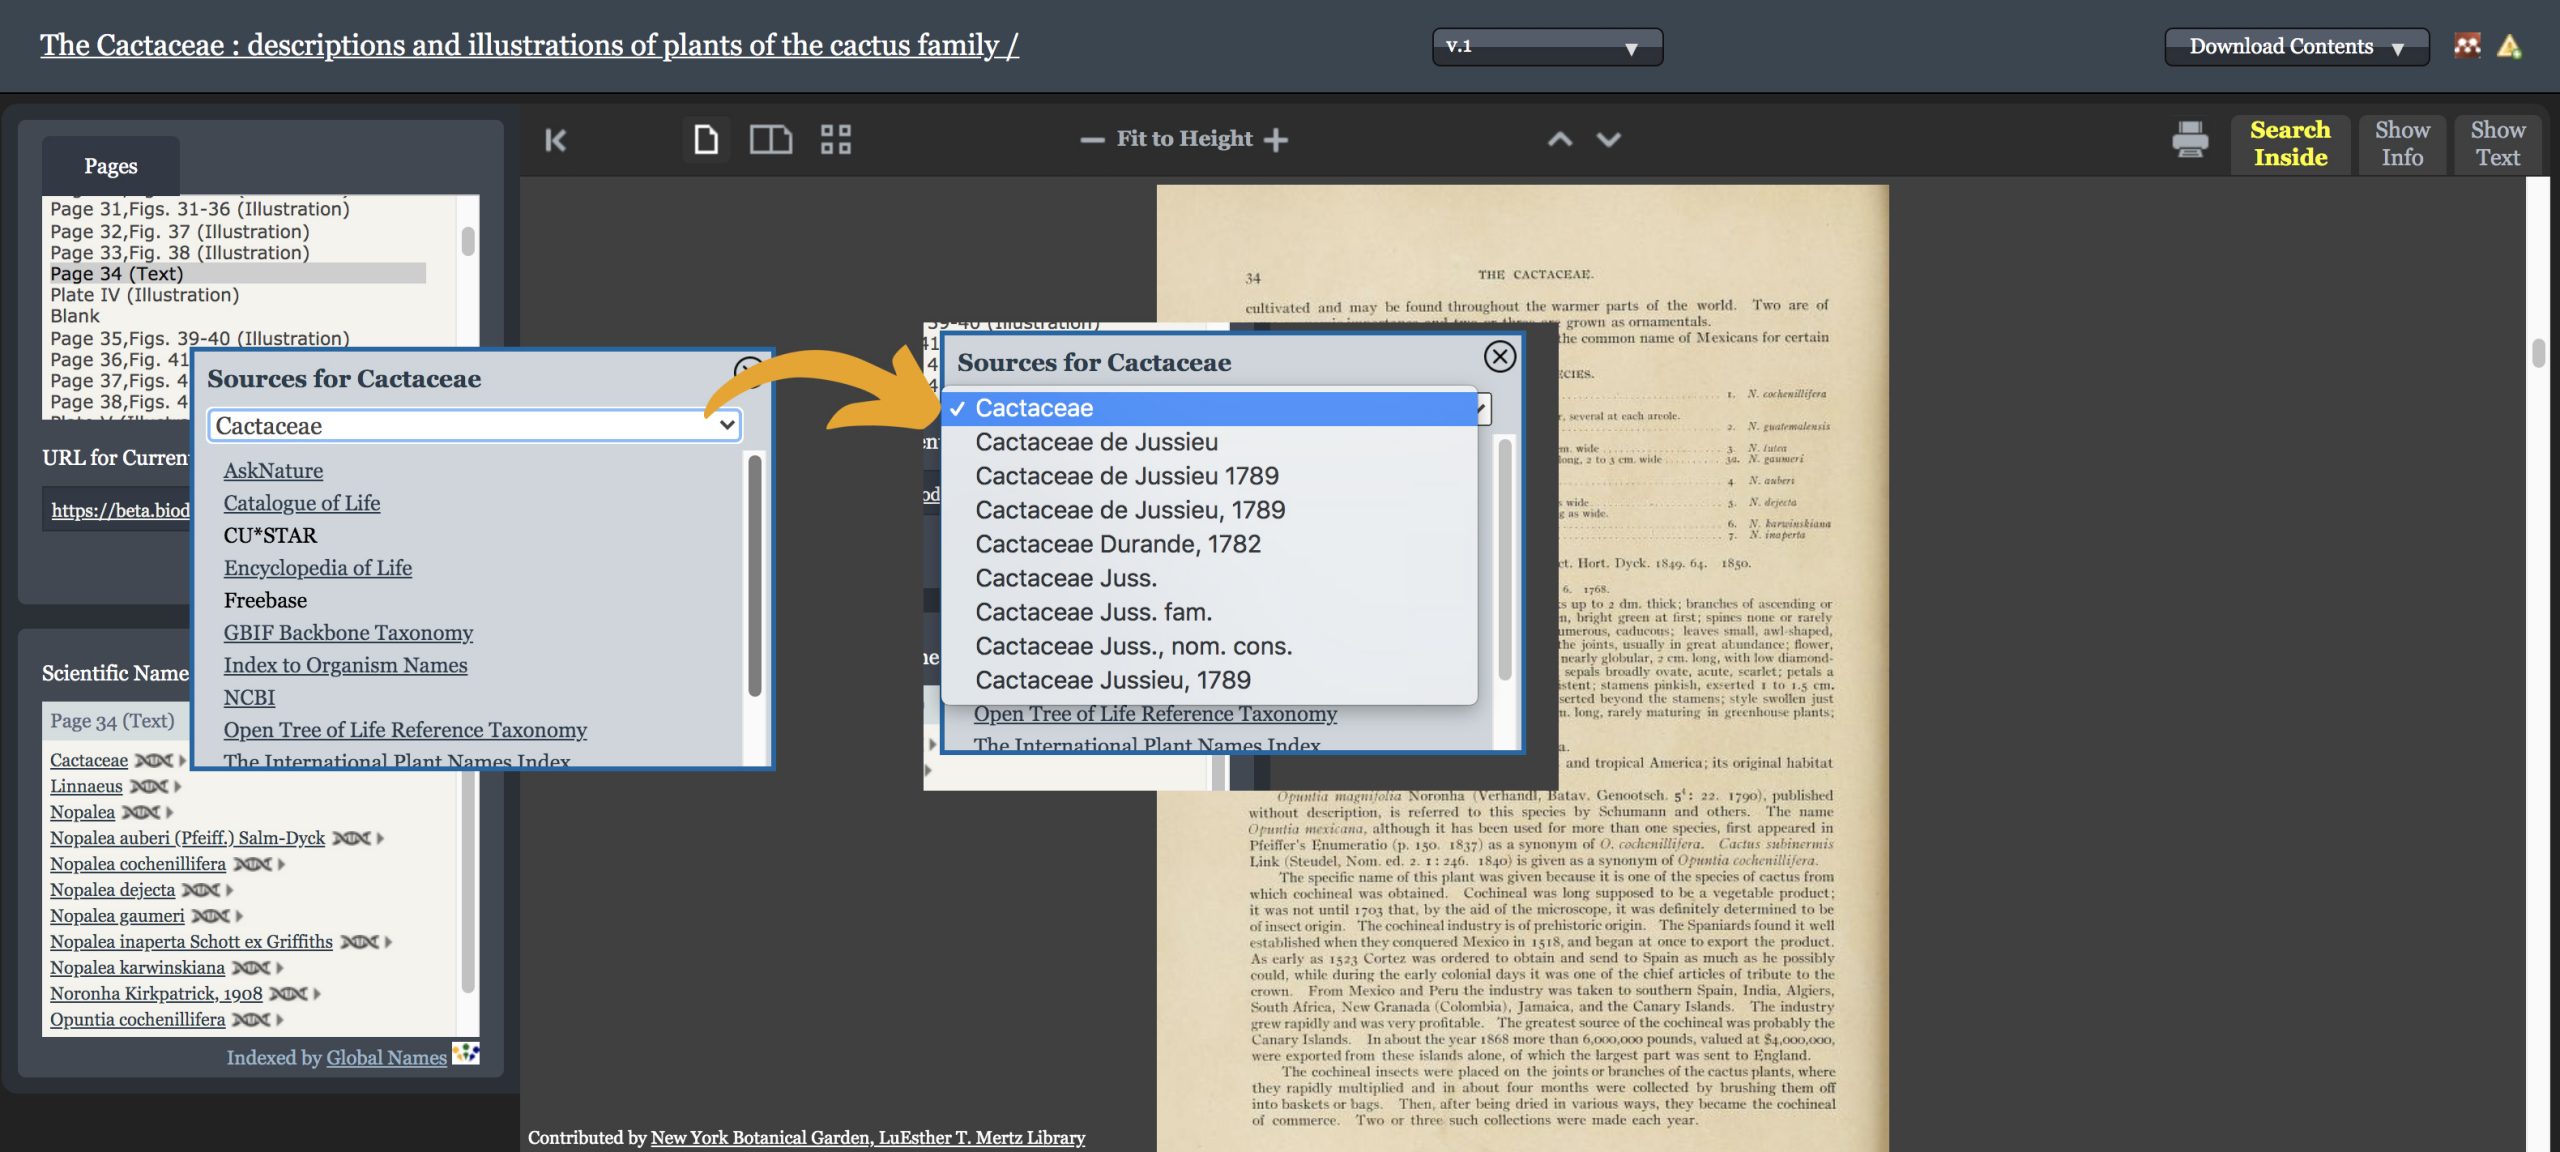Viewport: 2560px width, 1152px height.
Task: Open the Pages tab
Action: pyautogui.click(x=110, y=166)
